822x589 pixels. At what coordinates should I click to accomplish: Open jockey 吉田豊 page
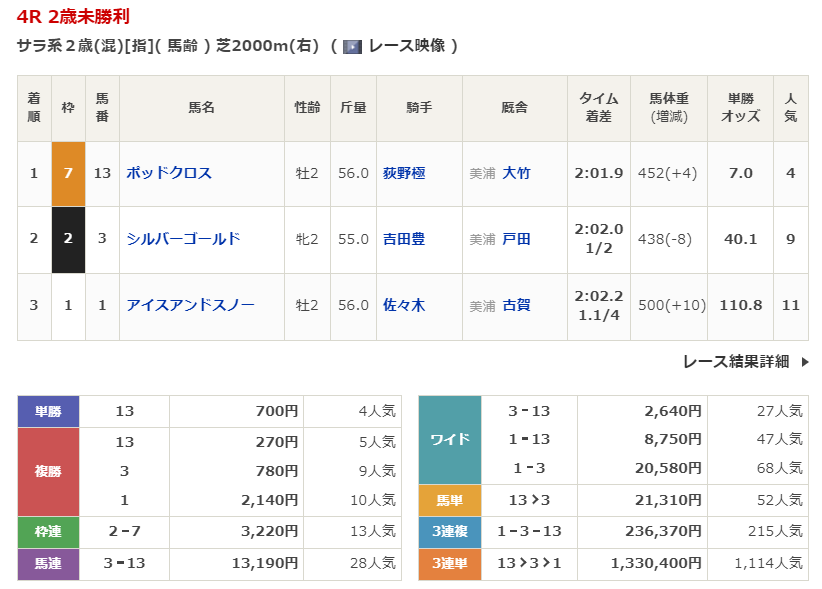click(x=404, y=239)
